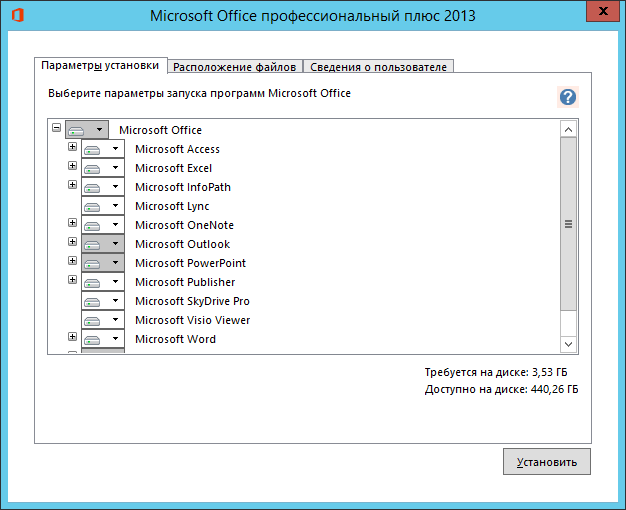Open install option dropdown for Microsoft Visio Viewer

[x=103, y=320]
